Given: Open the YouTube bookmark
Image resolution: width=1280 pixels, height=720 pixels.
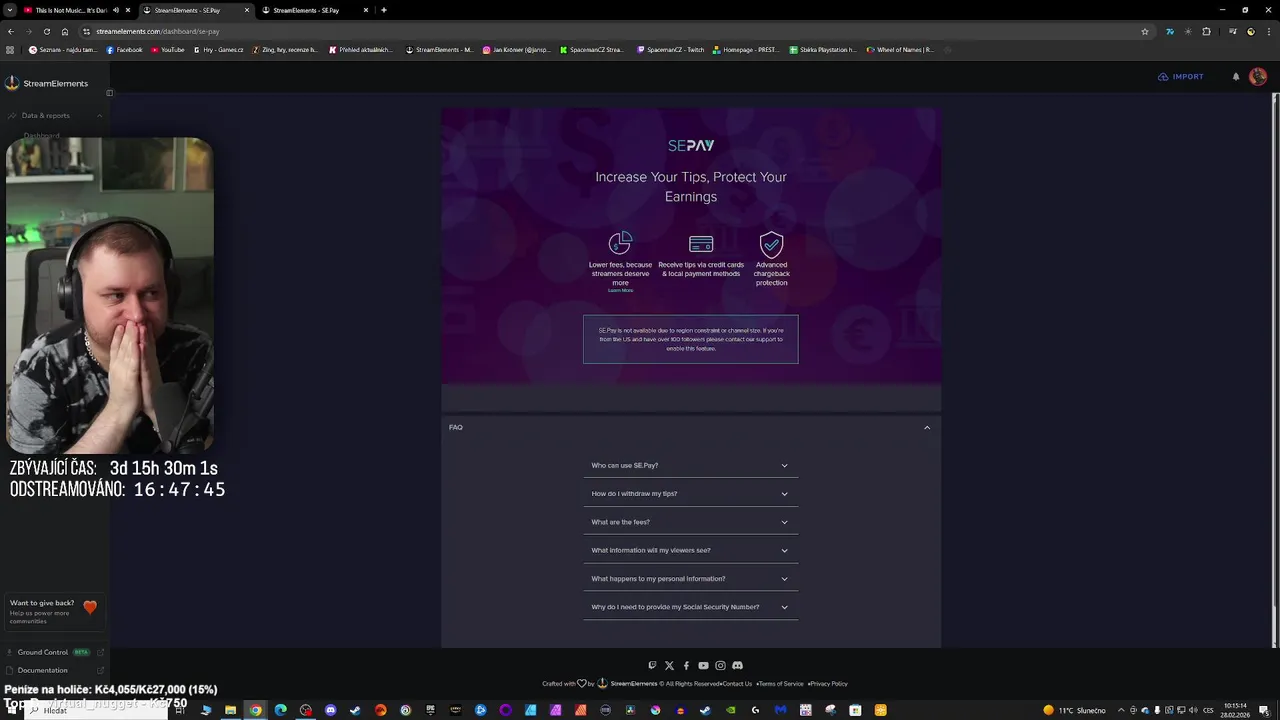Looking at the screenshot, I should coord(167,49).
